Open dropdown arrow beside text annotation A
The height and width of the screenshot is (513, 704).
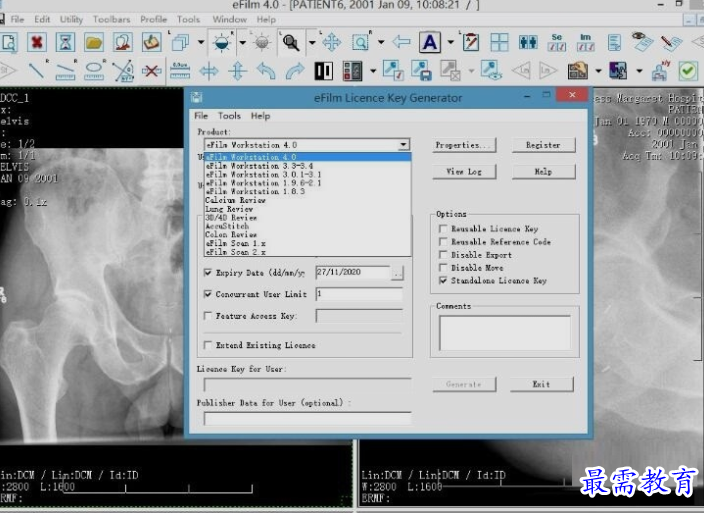[450, 43]
